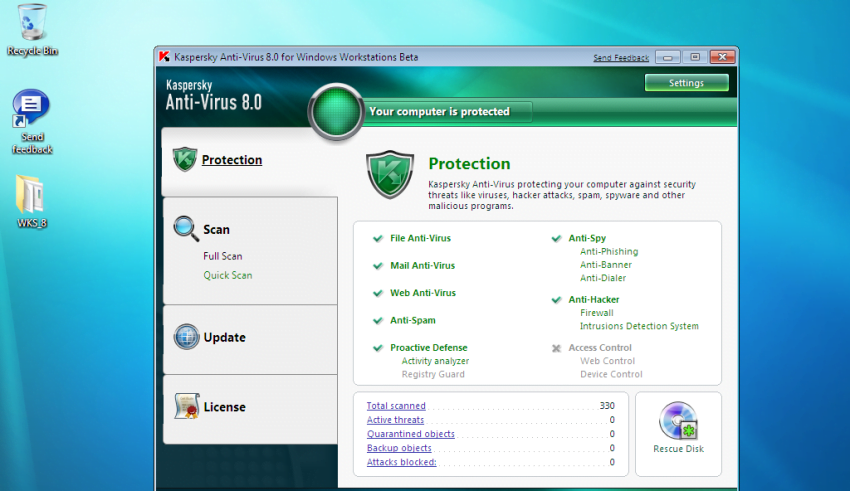Open the Recycle Bin desktop icon
The height and width of the screenshot is (491, 850).
click(32, 30)
